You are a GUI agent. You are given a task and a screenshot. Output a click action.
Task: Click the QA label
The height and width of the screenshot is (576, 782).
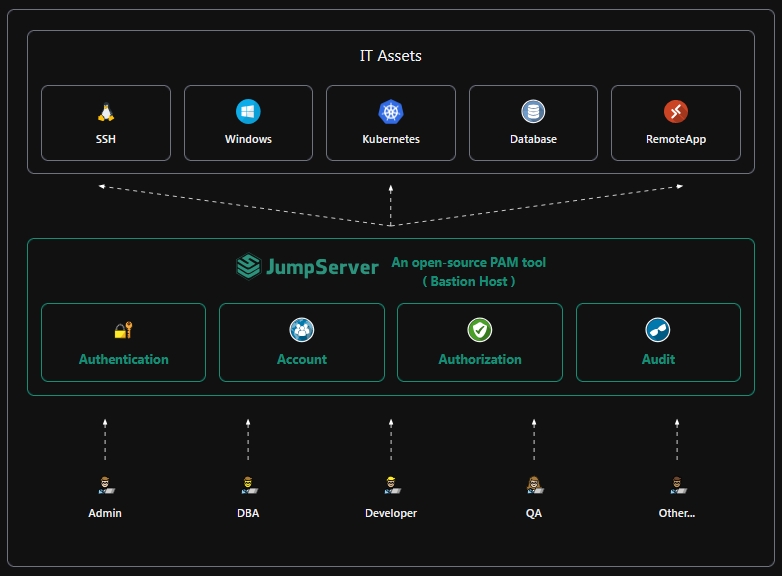(534, 513)
